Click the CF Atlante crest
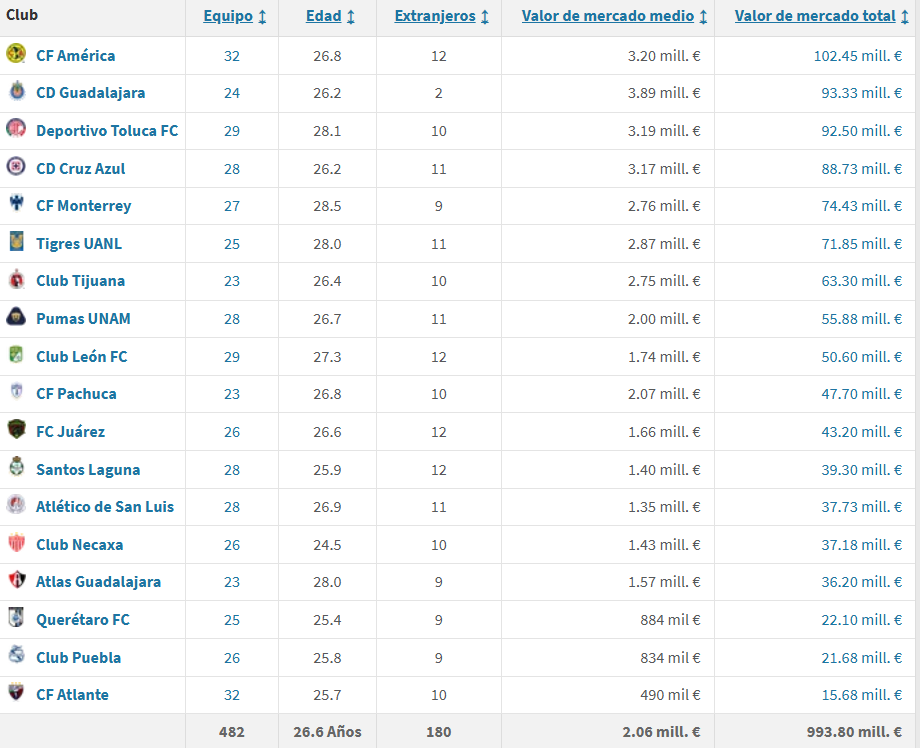 pyautogui.click(x=16, y=692)
